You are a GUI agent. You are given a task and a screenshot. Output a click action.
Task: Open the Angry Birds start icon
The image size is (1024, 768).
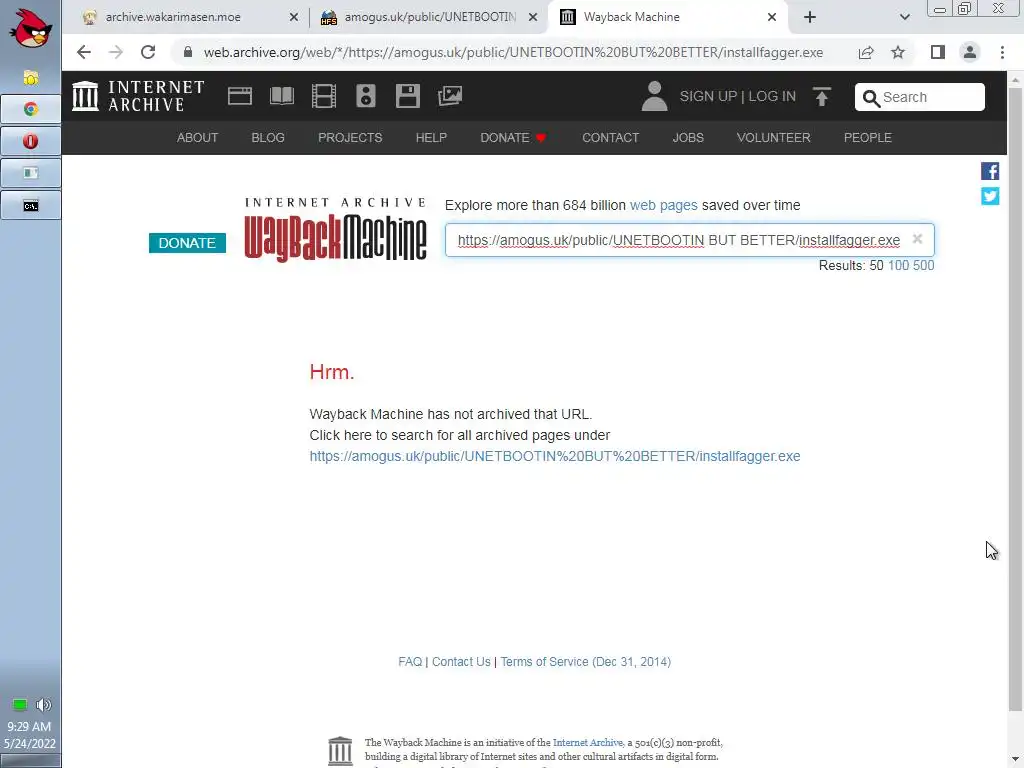tap(31, 29)
